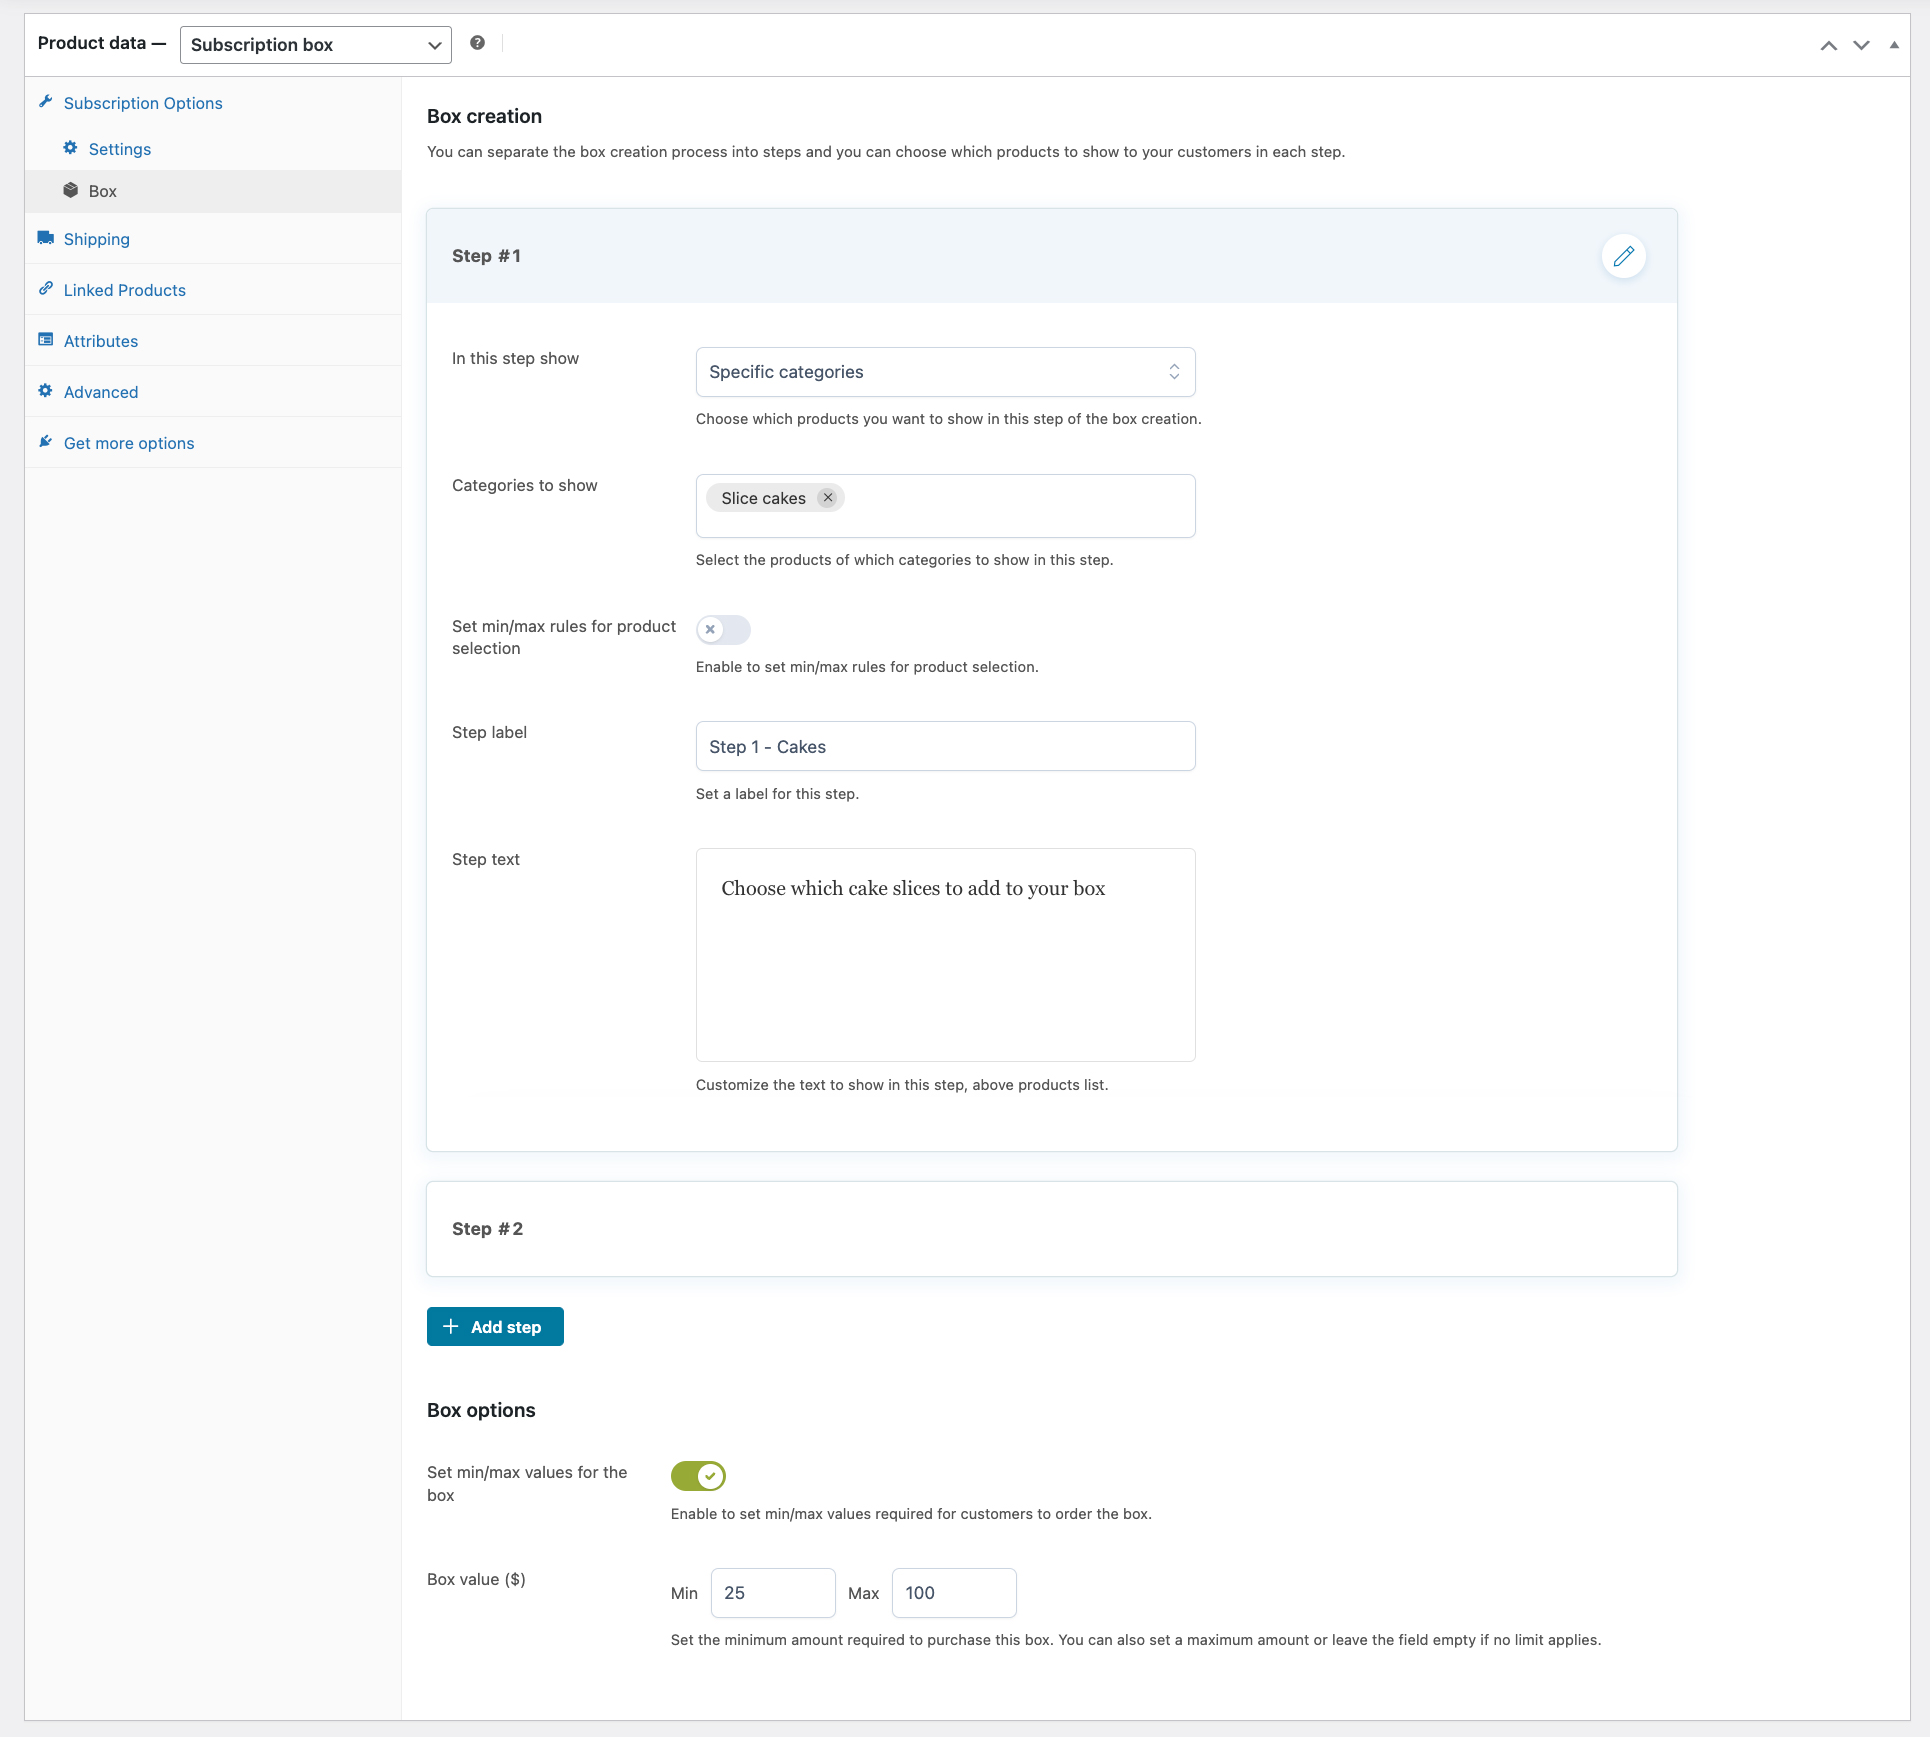The width and height of the screenshot is (1930, 1737).
Task: Click the help question mark icon
Action: pos(477,43)
